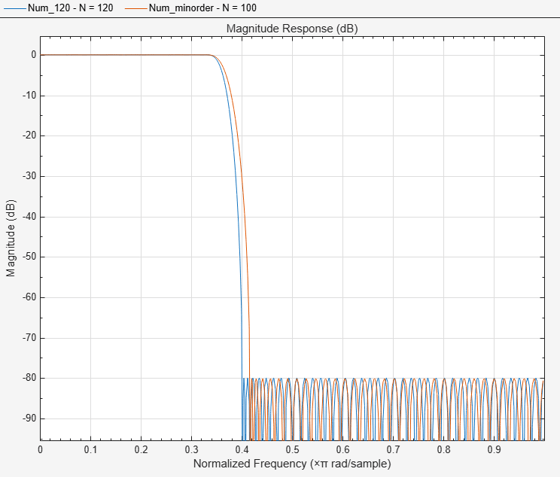Viewport: 560px width, 477px height.
Task: Click the 0.7 tick label on x-axis
Action: click(393, 450)
